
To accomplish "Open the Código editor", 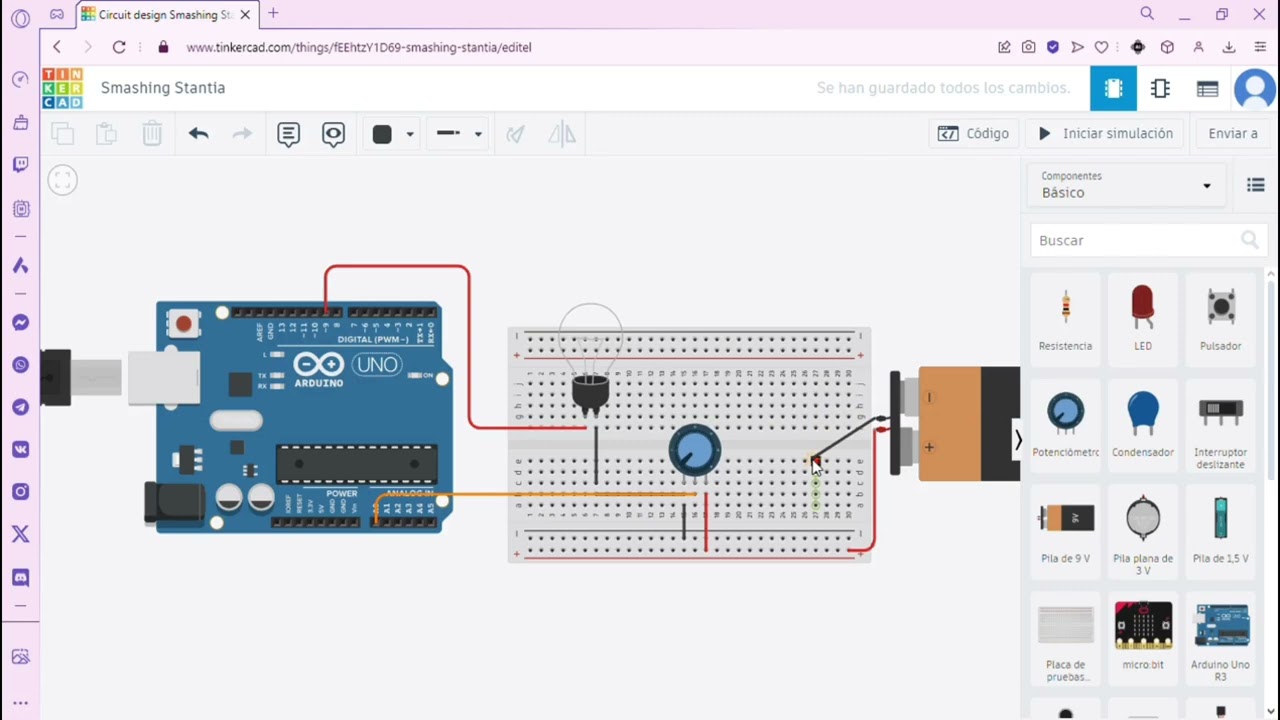I will pos(973,133).
